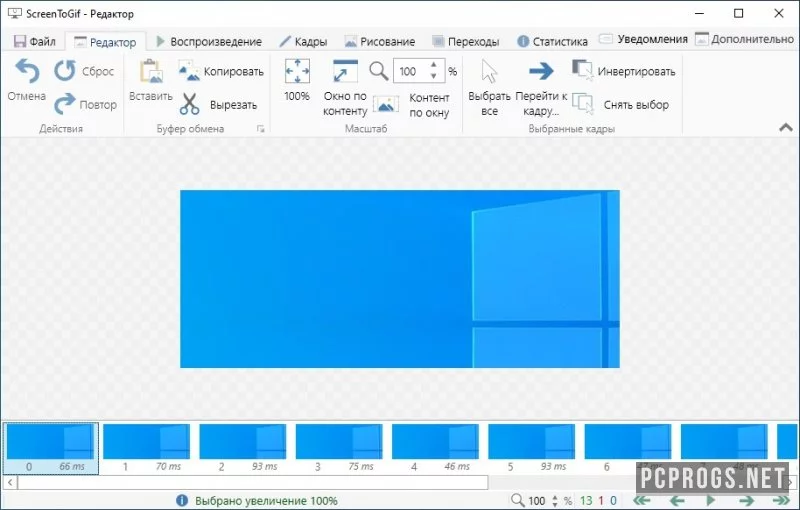Click the green total frames count 13
The image size is (800, 510).
(x=586, y=501)
